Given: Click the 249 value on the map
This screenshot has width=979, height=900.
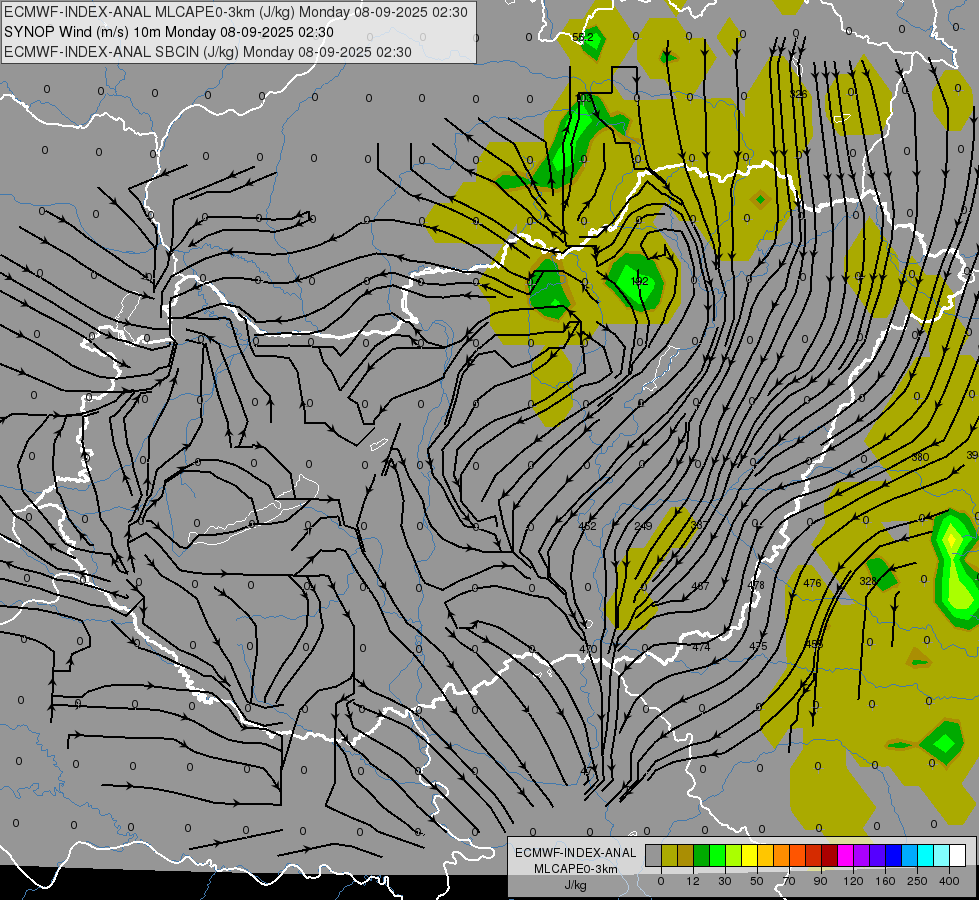Looking at the screenshot, I should click(643, 526).
